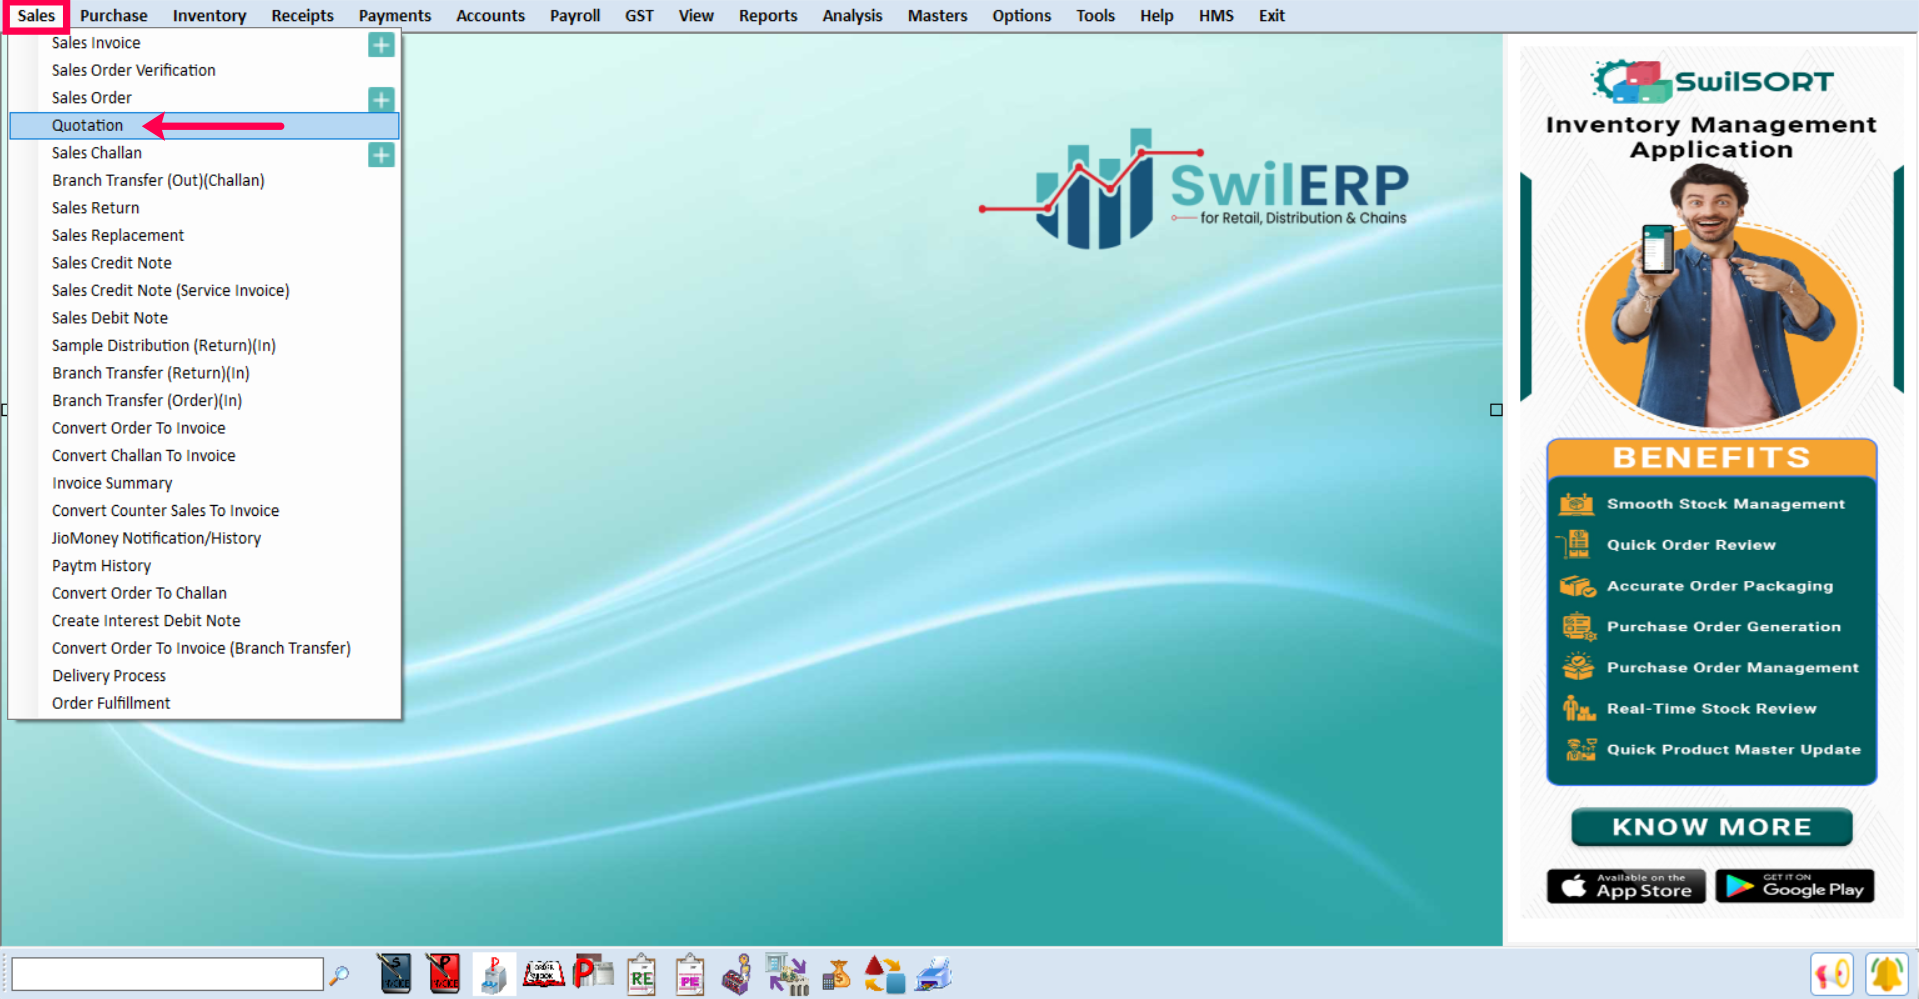Open the Purchase menu

(x=113, y=15)
